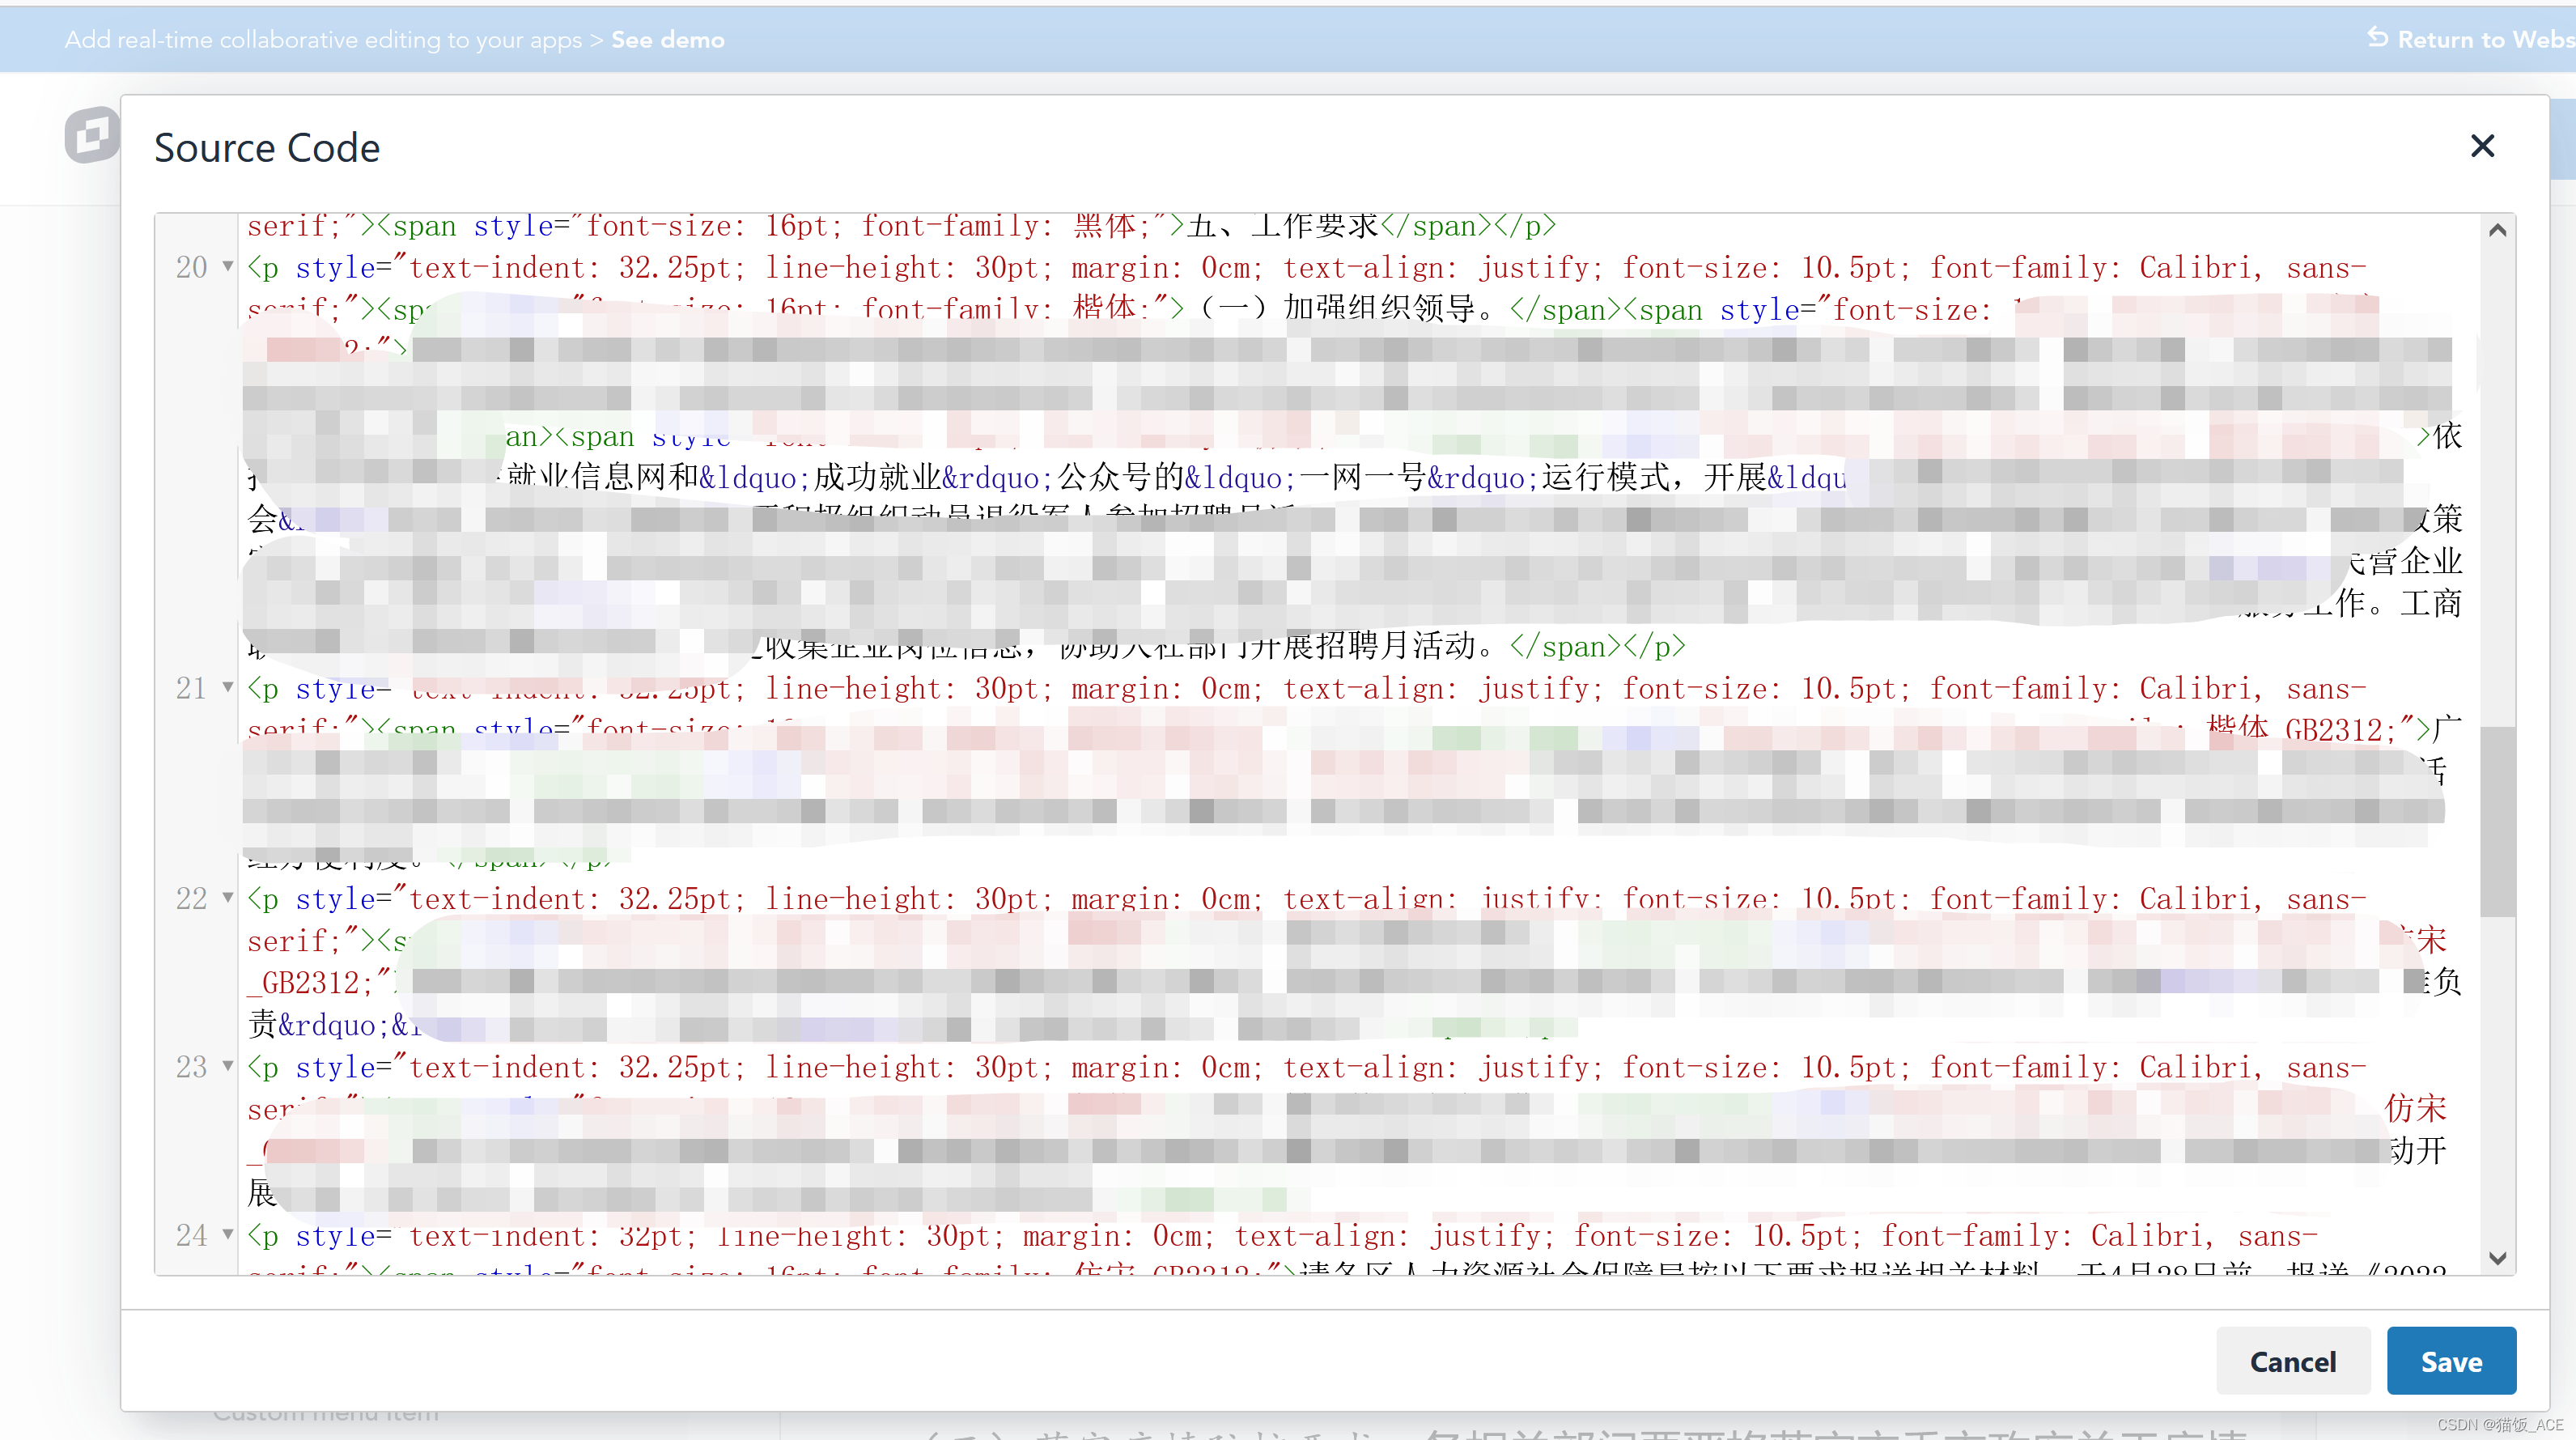
Task: Collapse code fold arrow at line 24
Action: tap(228, 1234)
